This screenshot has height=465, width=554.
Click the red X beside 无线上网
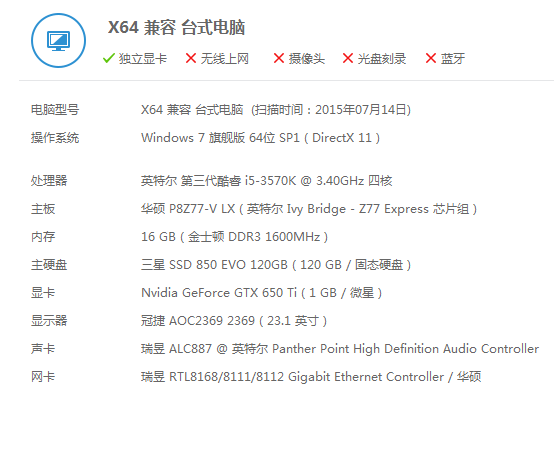coord(191,58)
